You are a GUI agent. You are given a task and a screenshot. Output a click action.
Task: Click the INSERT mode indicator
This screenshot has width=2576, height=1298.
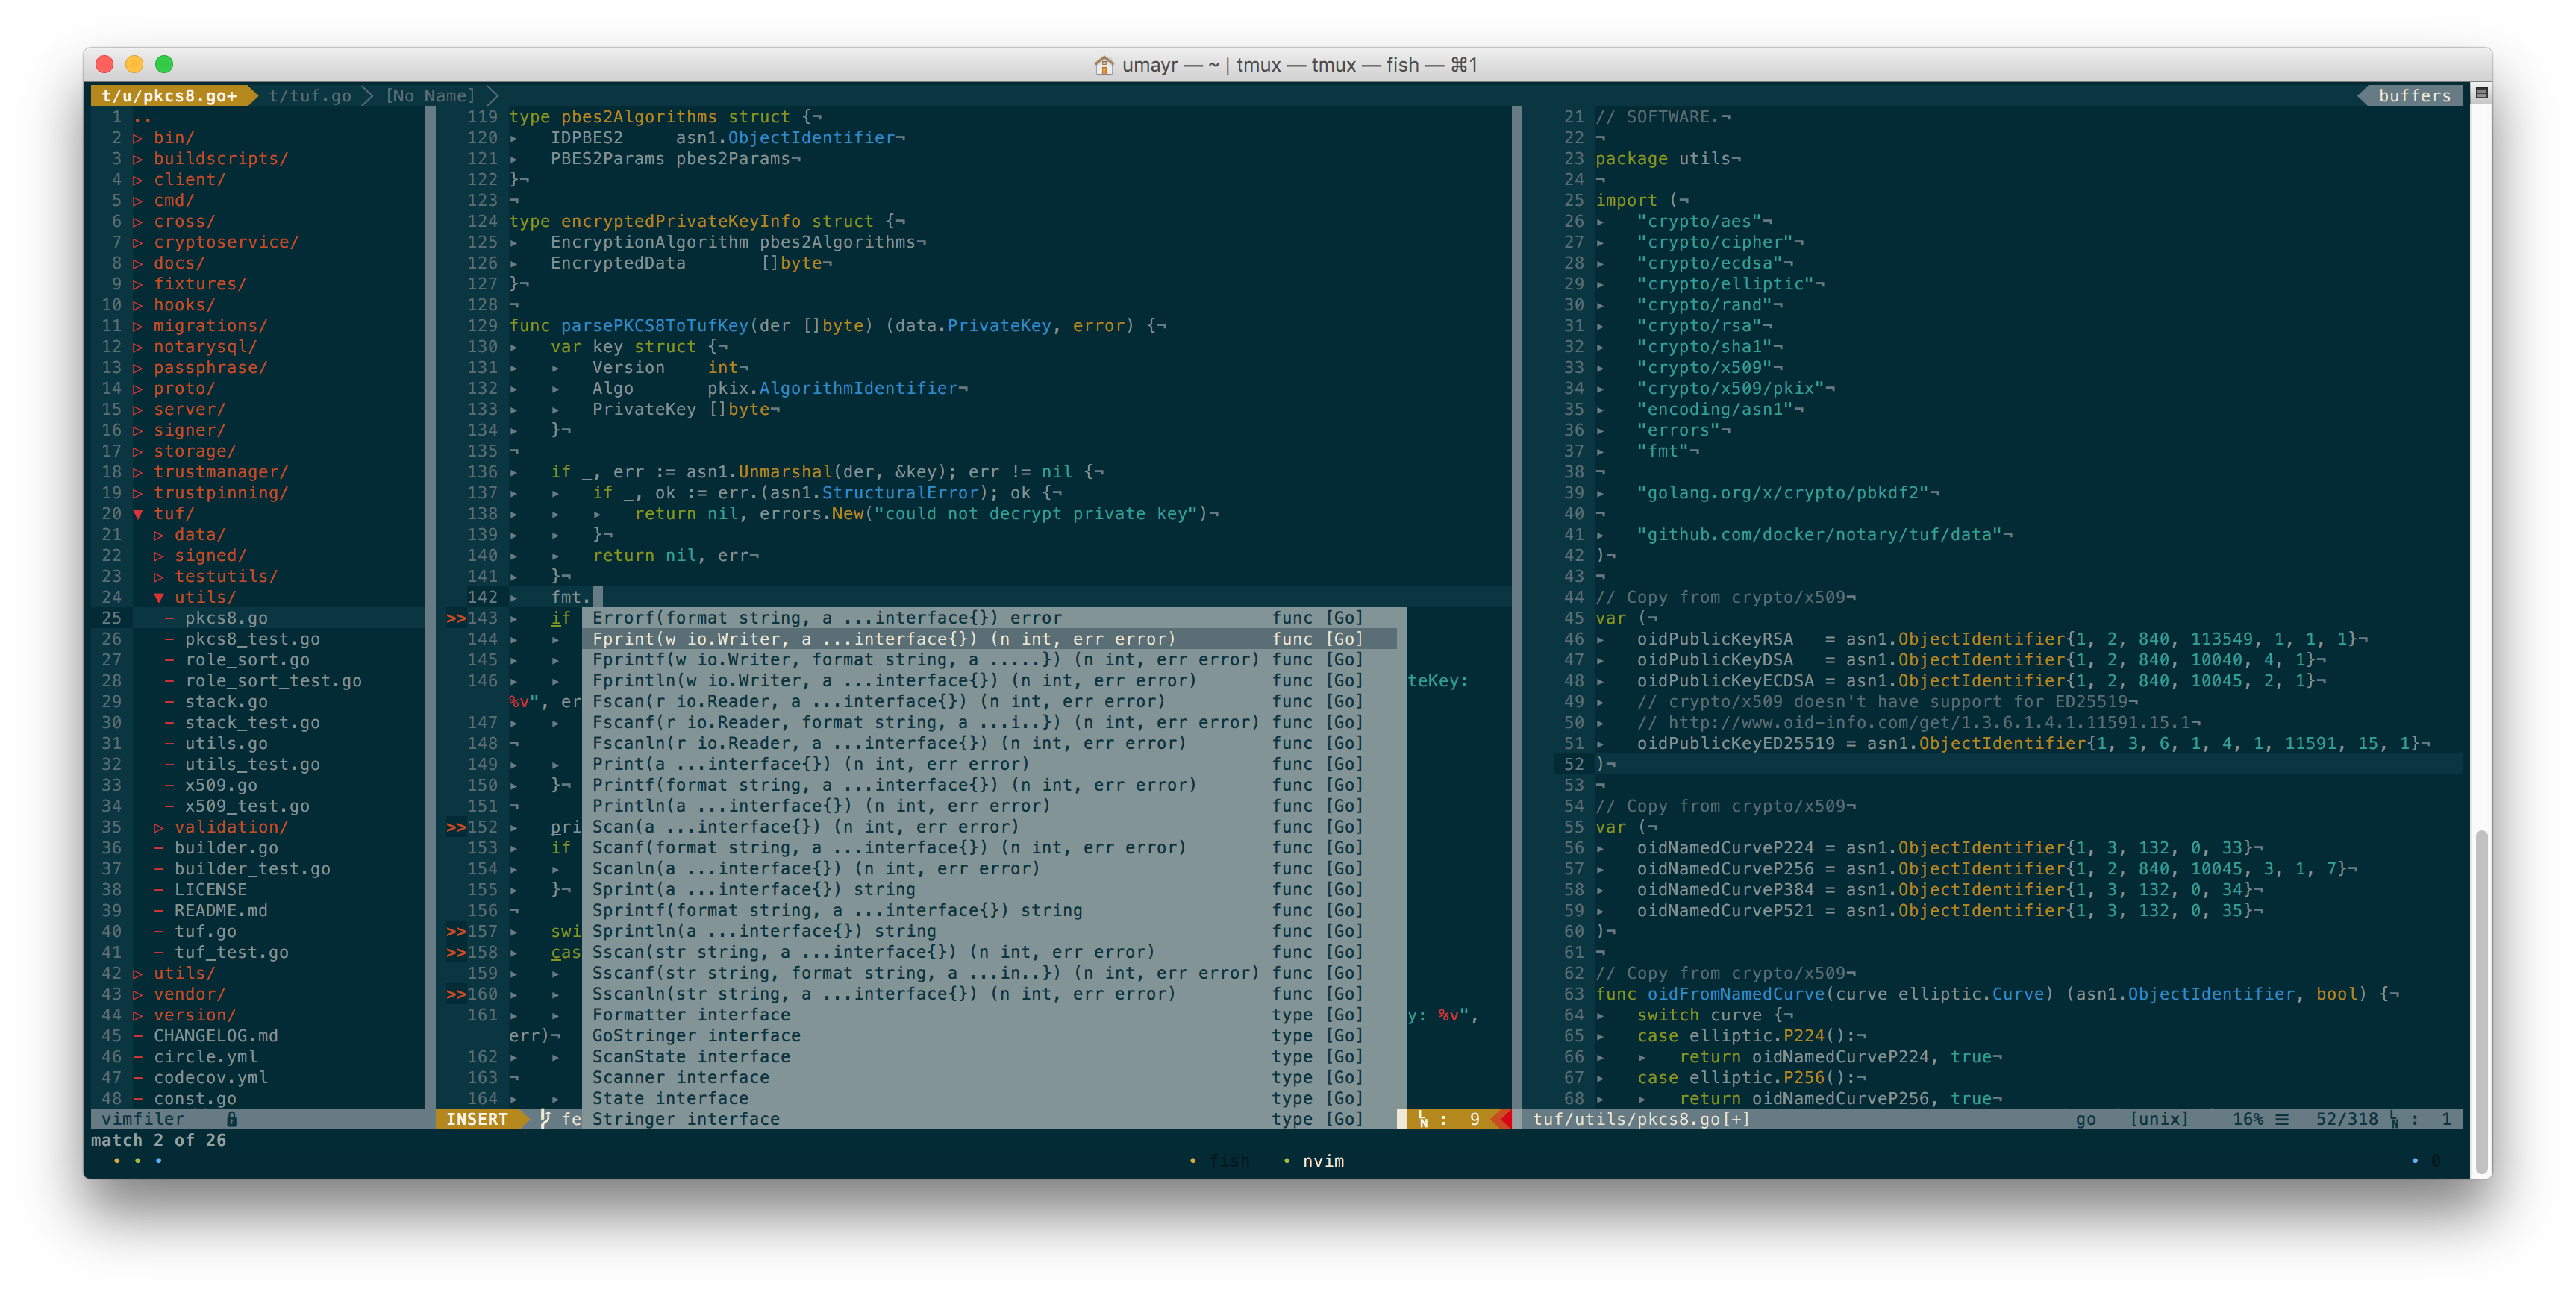tap(477, 1119)
